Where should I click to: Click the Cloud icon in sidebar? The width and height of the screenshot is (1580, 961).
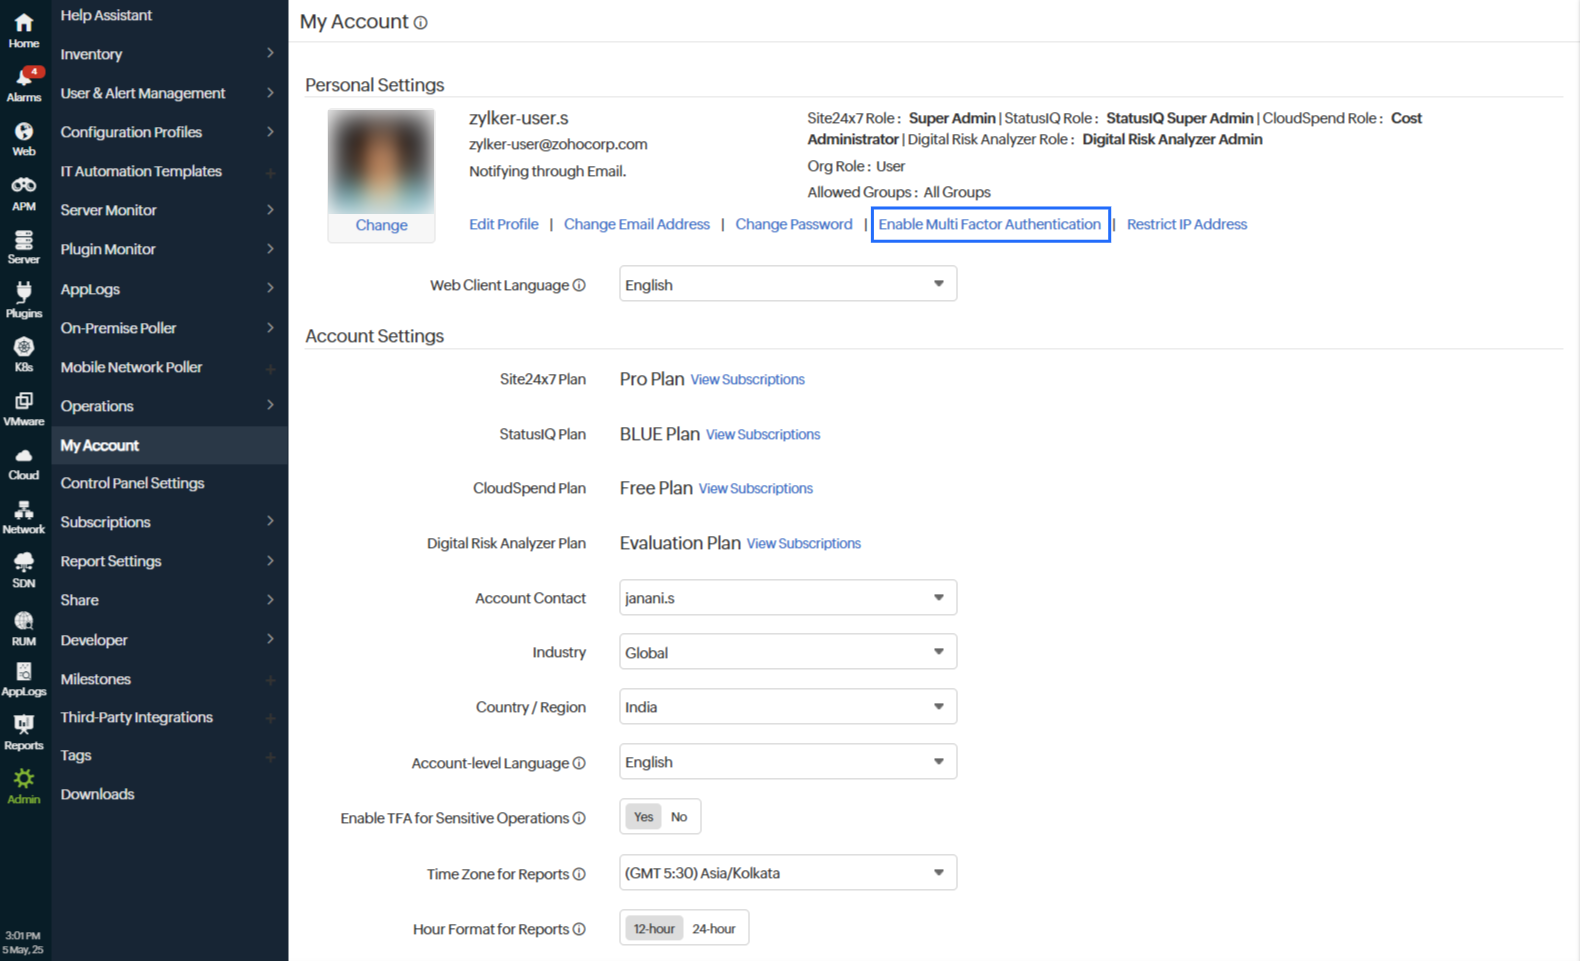tap(24, 463)
